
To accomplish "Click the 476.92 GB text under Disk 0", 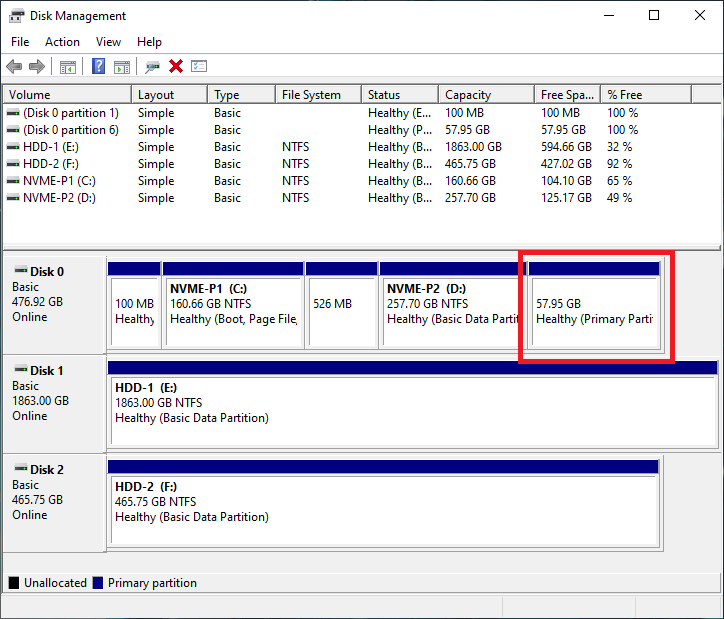I will (x=37, y=302).
